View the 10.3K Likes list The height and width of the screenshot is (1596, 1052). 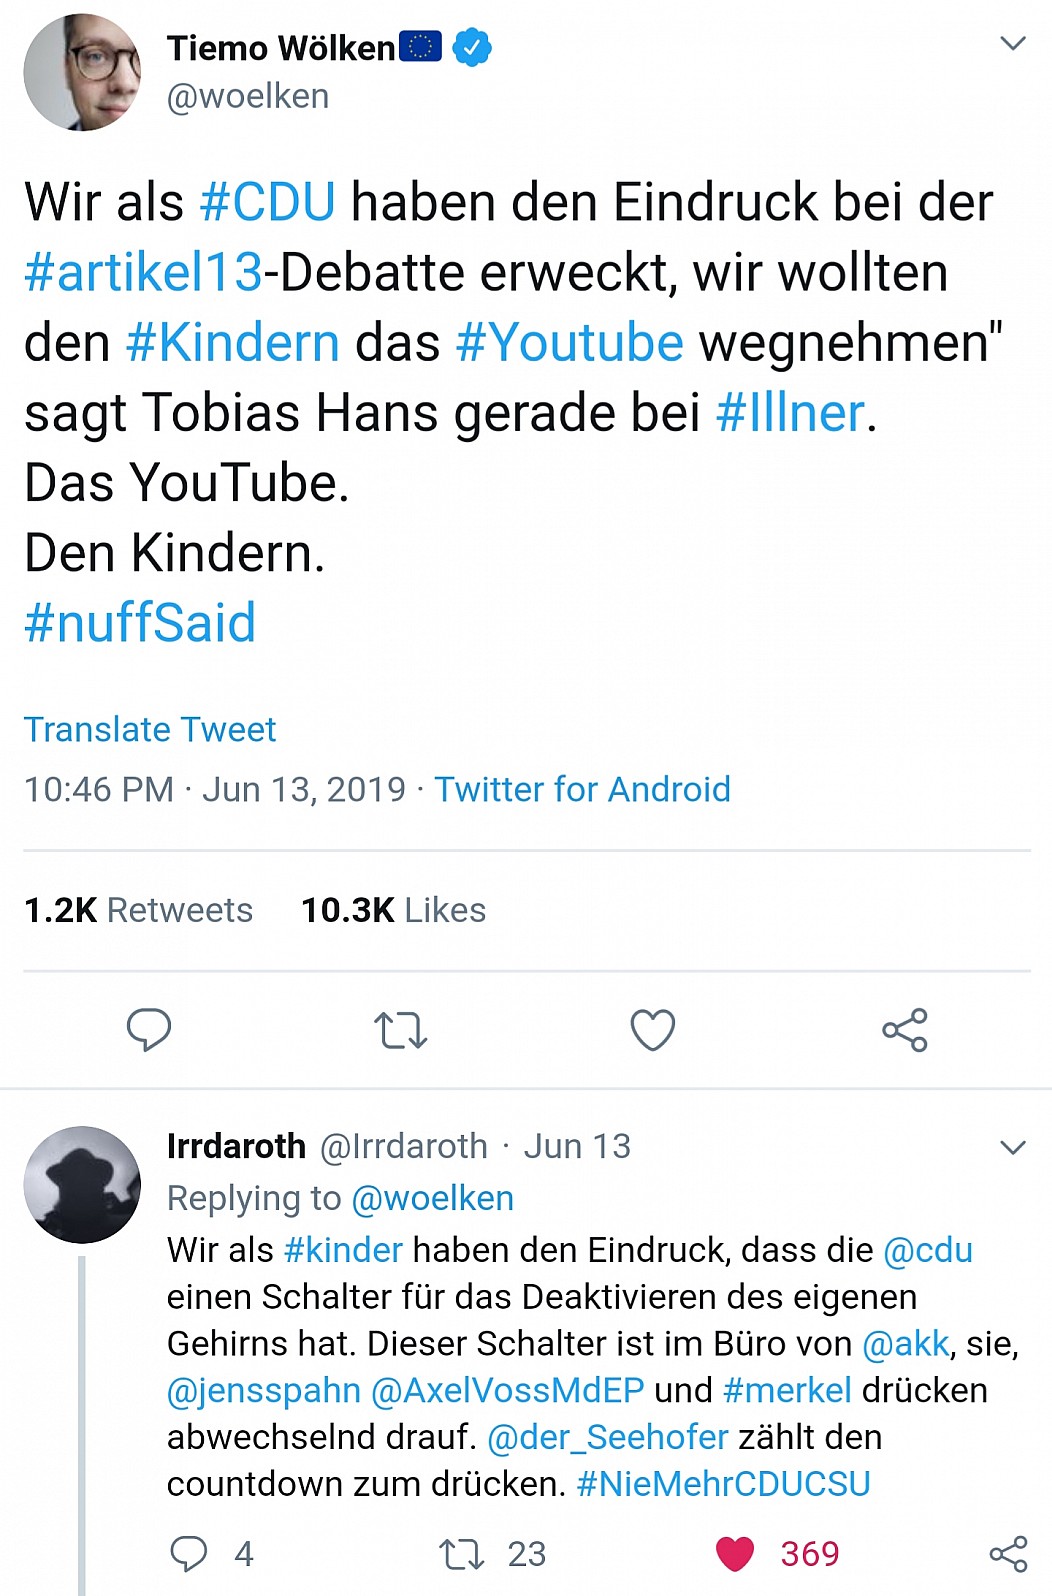pyautogui.click(x=393, y=910)
